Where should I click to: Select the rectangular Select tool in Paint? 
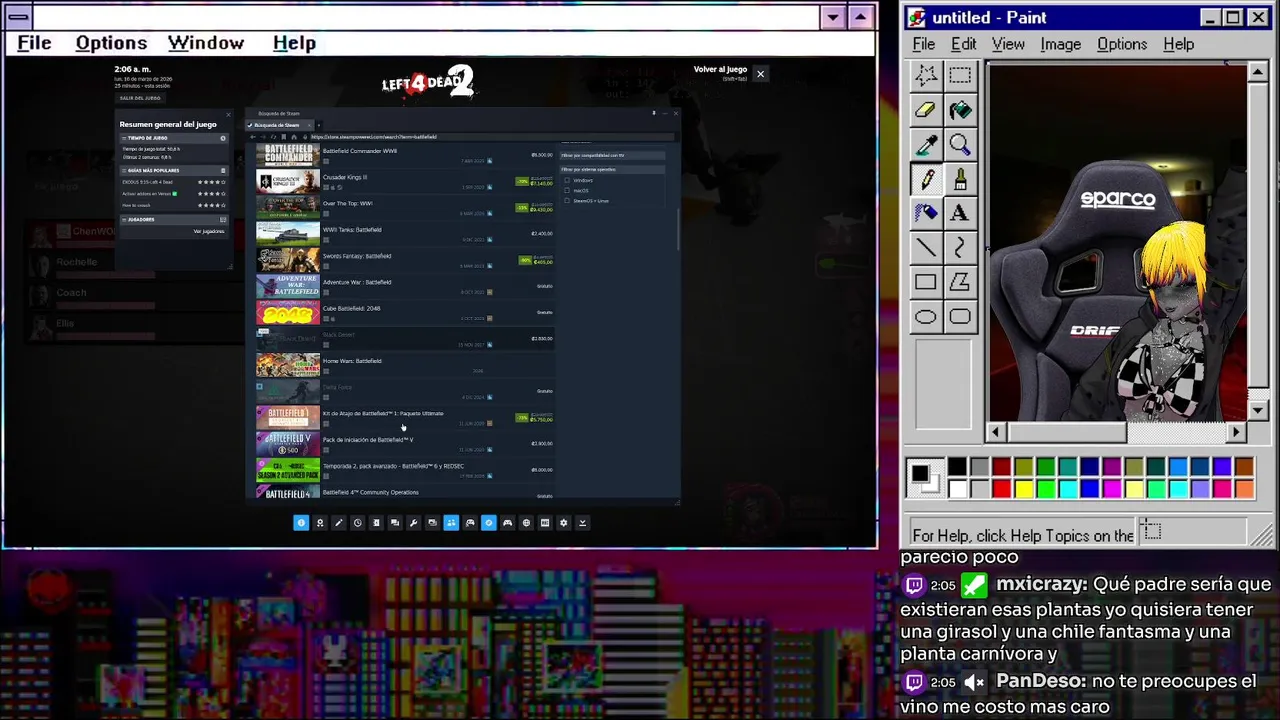[x=960, y=76]
